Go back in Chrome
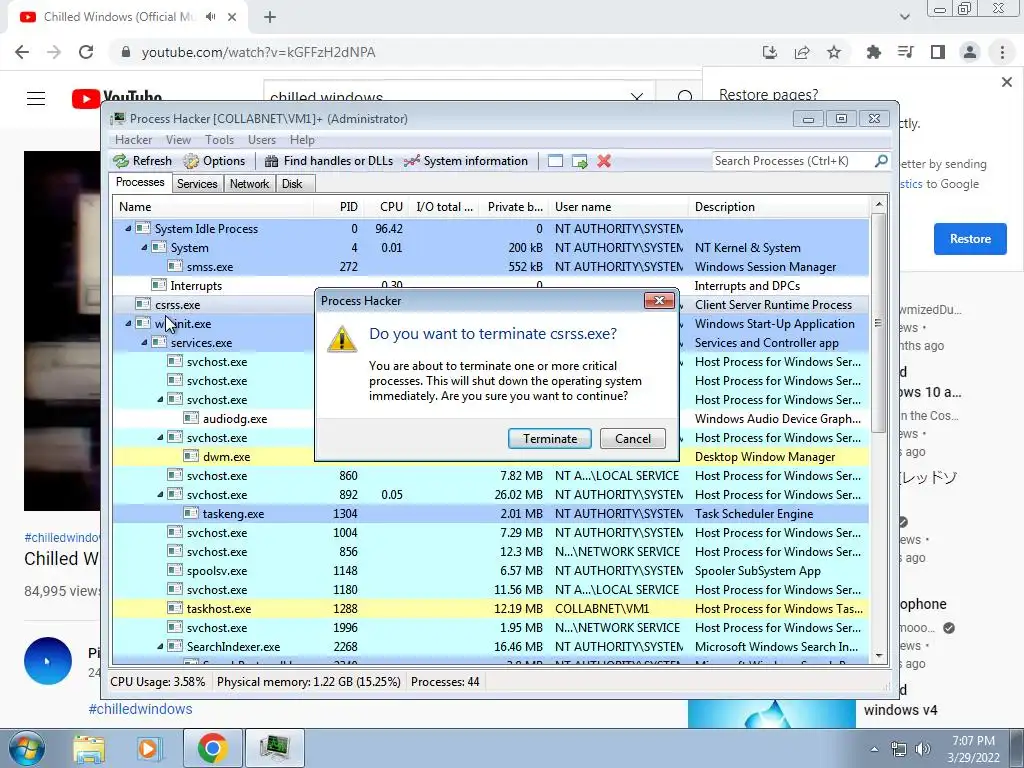 pos(22,52)
